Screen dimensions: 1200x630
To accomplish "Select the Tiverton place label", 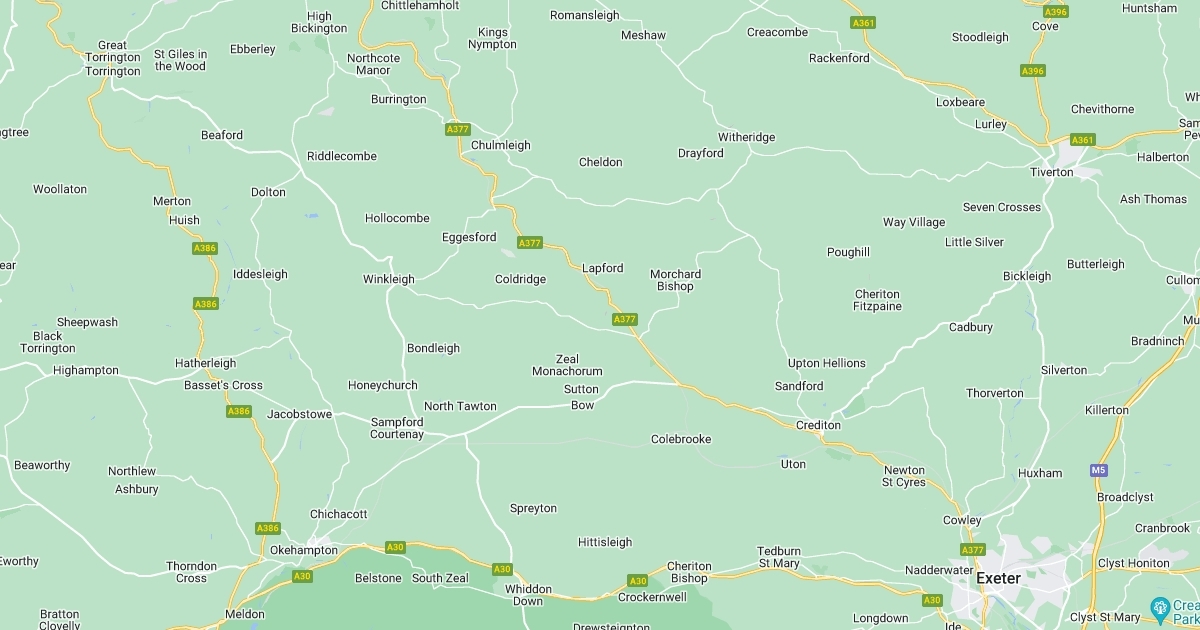I will click(x=1051, y=172).
